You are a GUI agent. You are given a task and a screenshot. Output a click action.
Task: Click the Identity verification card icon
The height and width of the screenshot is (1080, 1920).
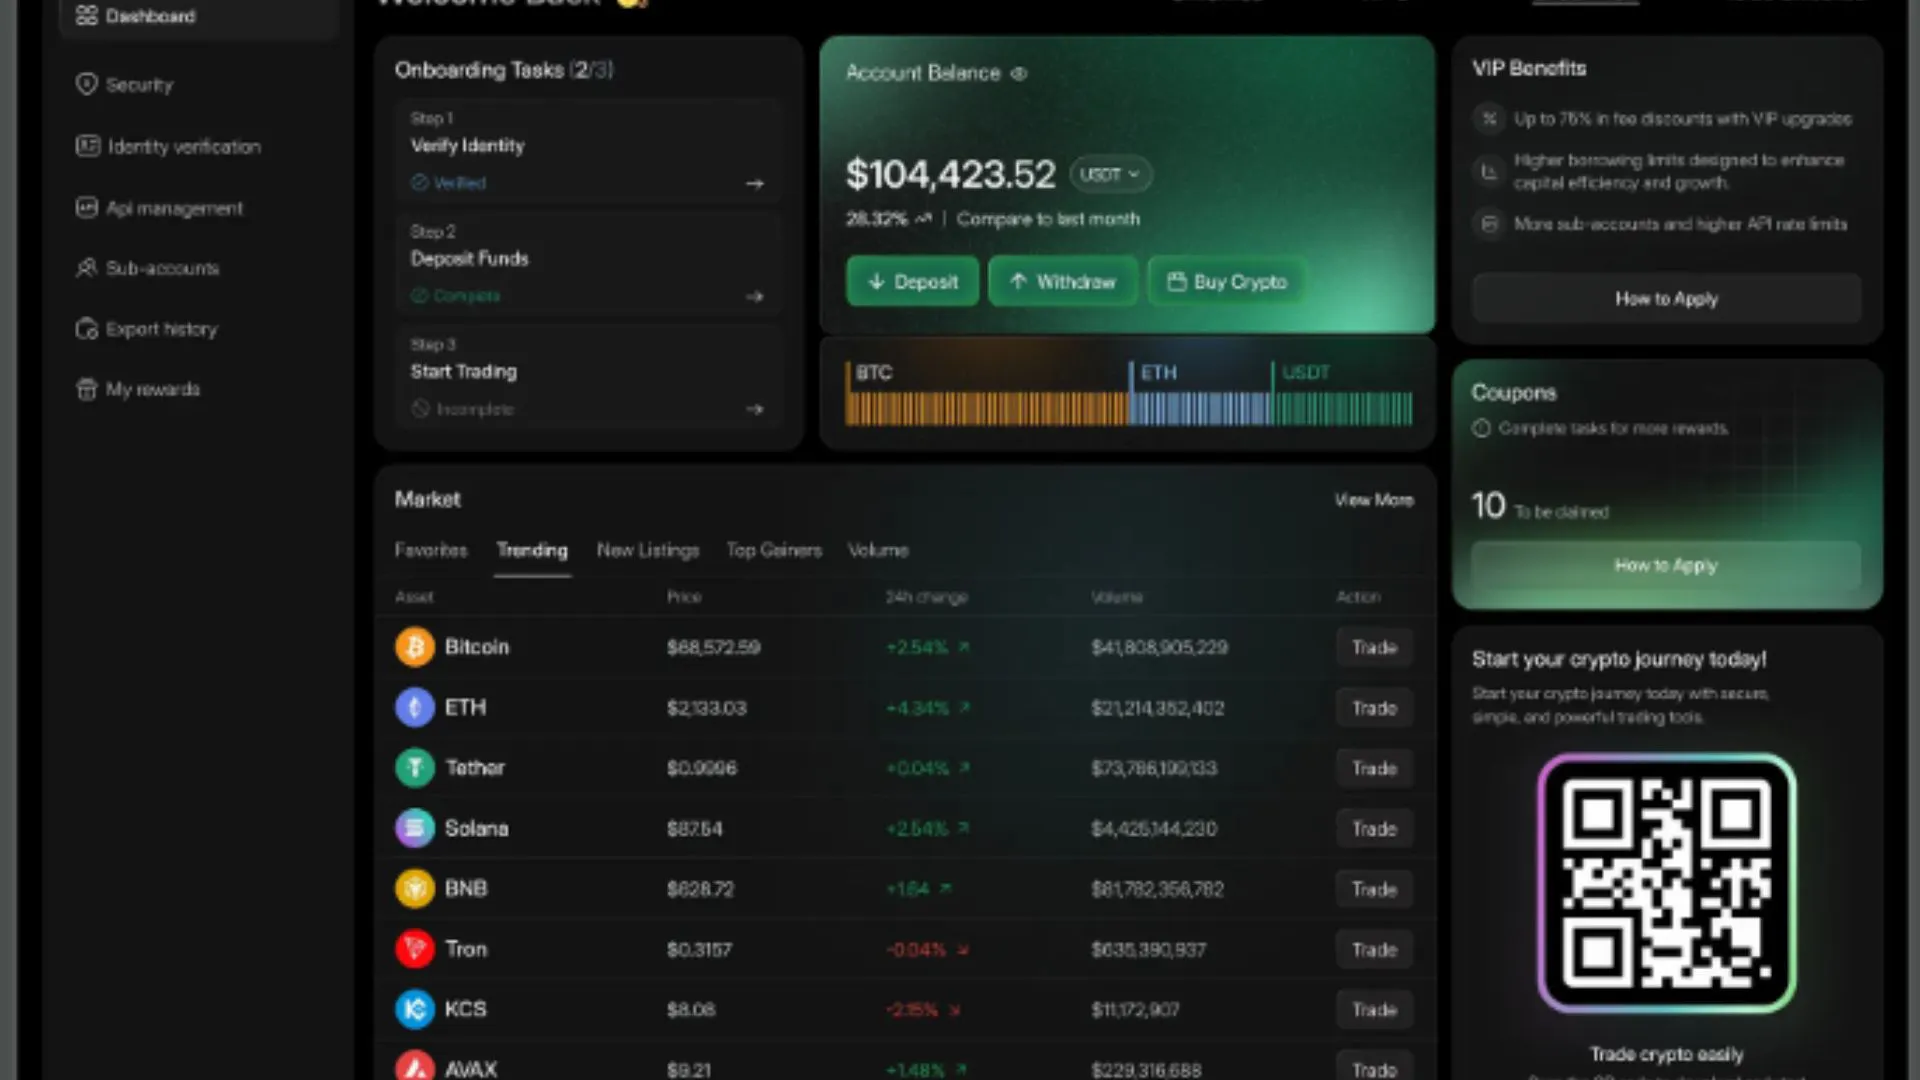click(x=87, y=146)
